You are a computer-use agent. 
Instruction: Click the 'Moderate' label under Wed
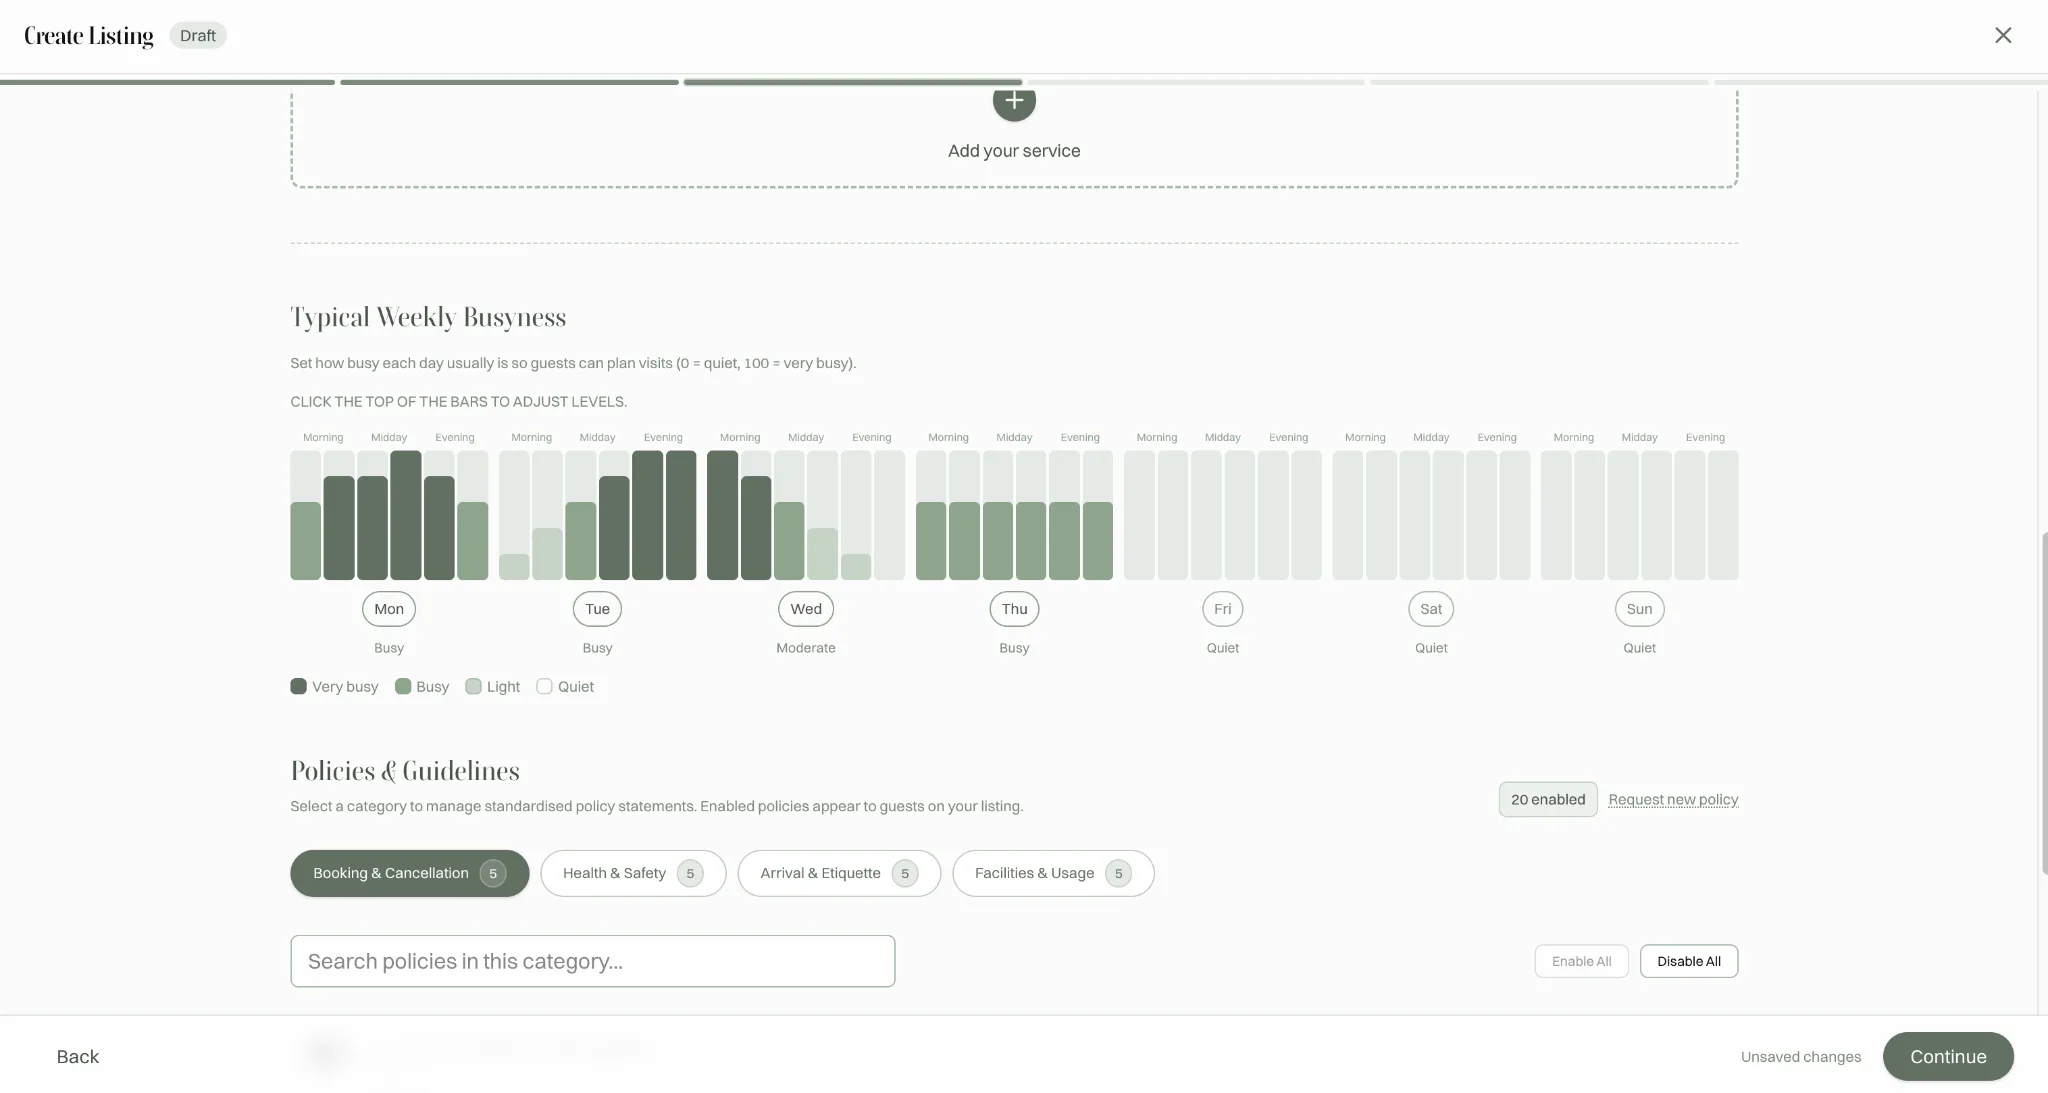click(x=806, y=648)
